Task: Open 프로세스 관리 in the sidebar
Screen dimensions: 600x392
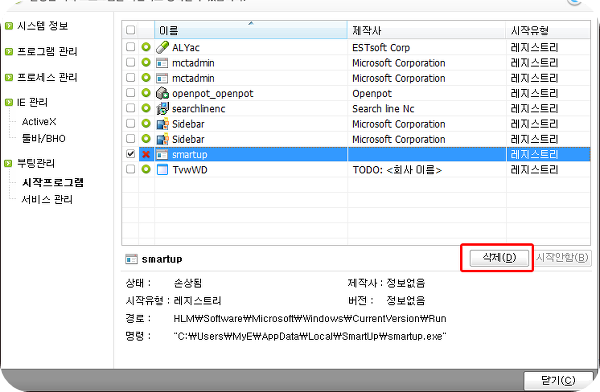Action: [x=47, y=77]
